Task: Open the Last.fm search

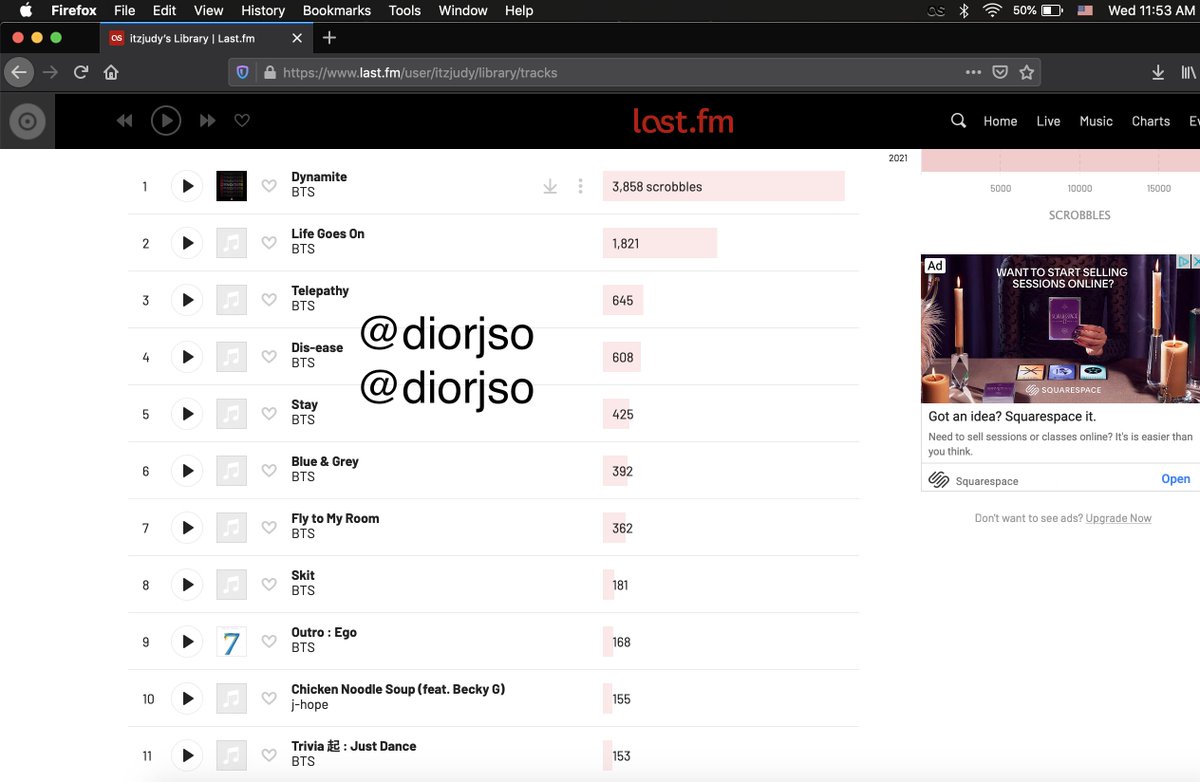Action: click(x=958, y=121)
